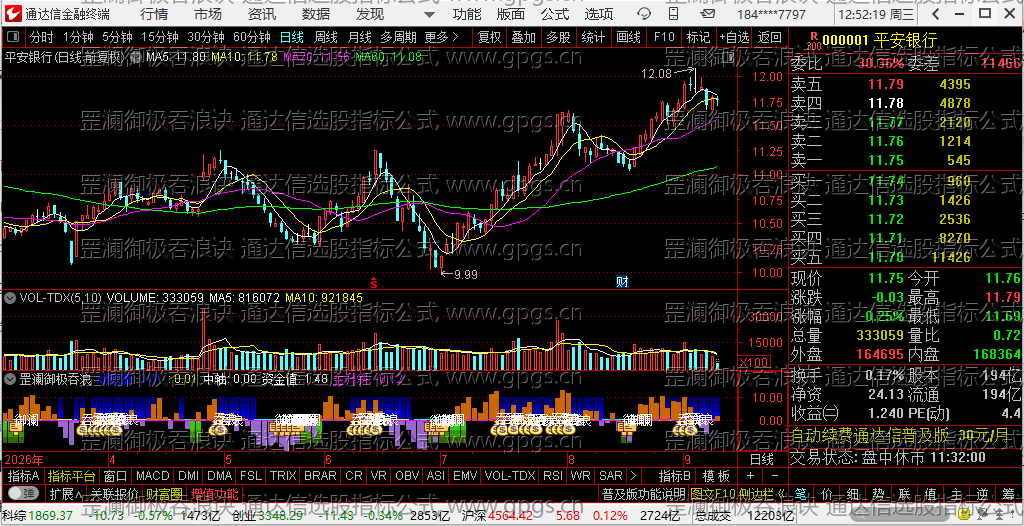Open the 画线 drawing tools

(x=629, y=37)
